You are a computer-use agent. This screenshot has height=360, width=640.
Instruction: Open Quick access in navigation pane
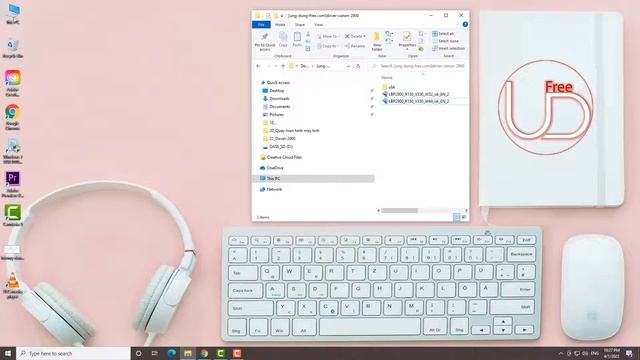tap(275, 82)
